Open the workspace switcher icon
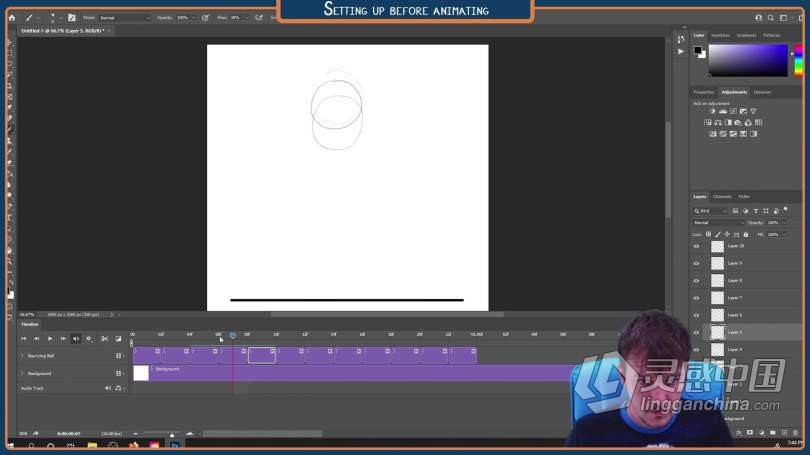Viewport: 810px width, 455px height. [784, 18]
